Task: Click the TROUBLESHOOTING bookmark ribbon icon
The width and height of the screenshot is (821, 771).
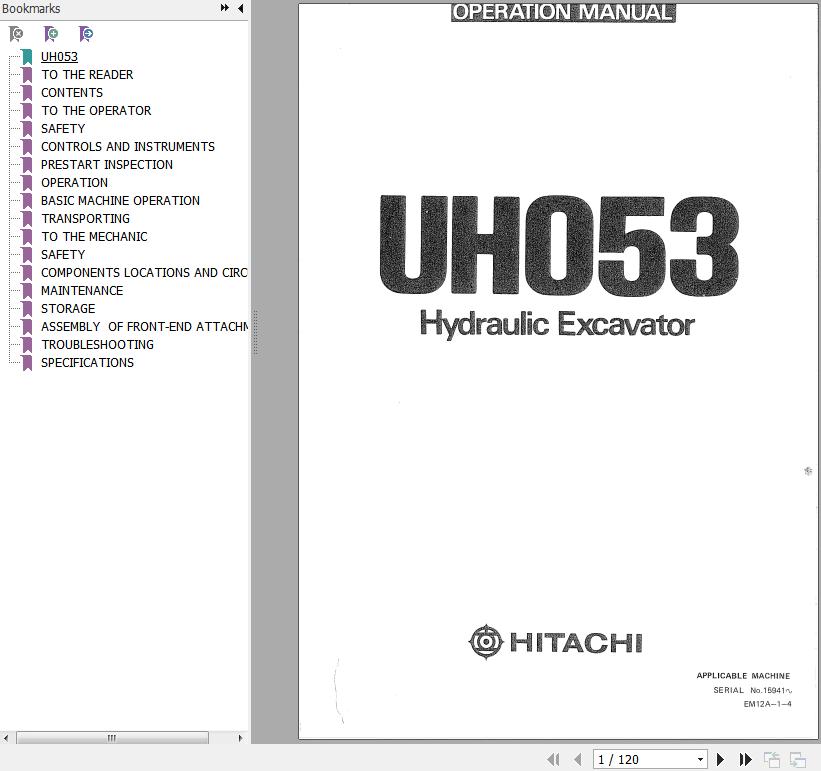Action: coord(27,345)
